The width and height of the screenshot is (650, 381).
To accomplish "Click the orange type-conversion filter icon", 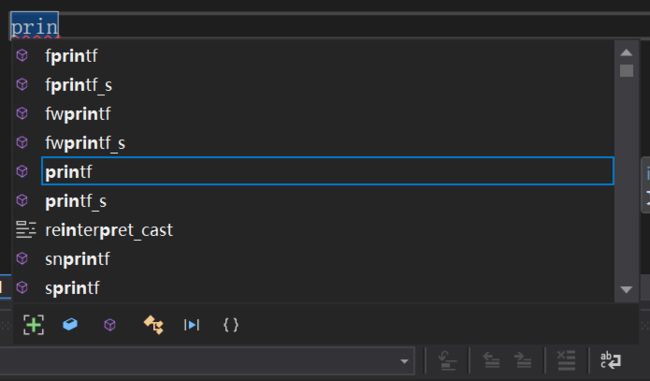I will 153,325.
